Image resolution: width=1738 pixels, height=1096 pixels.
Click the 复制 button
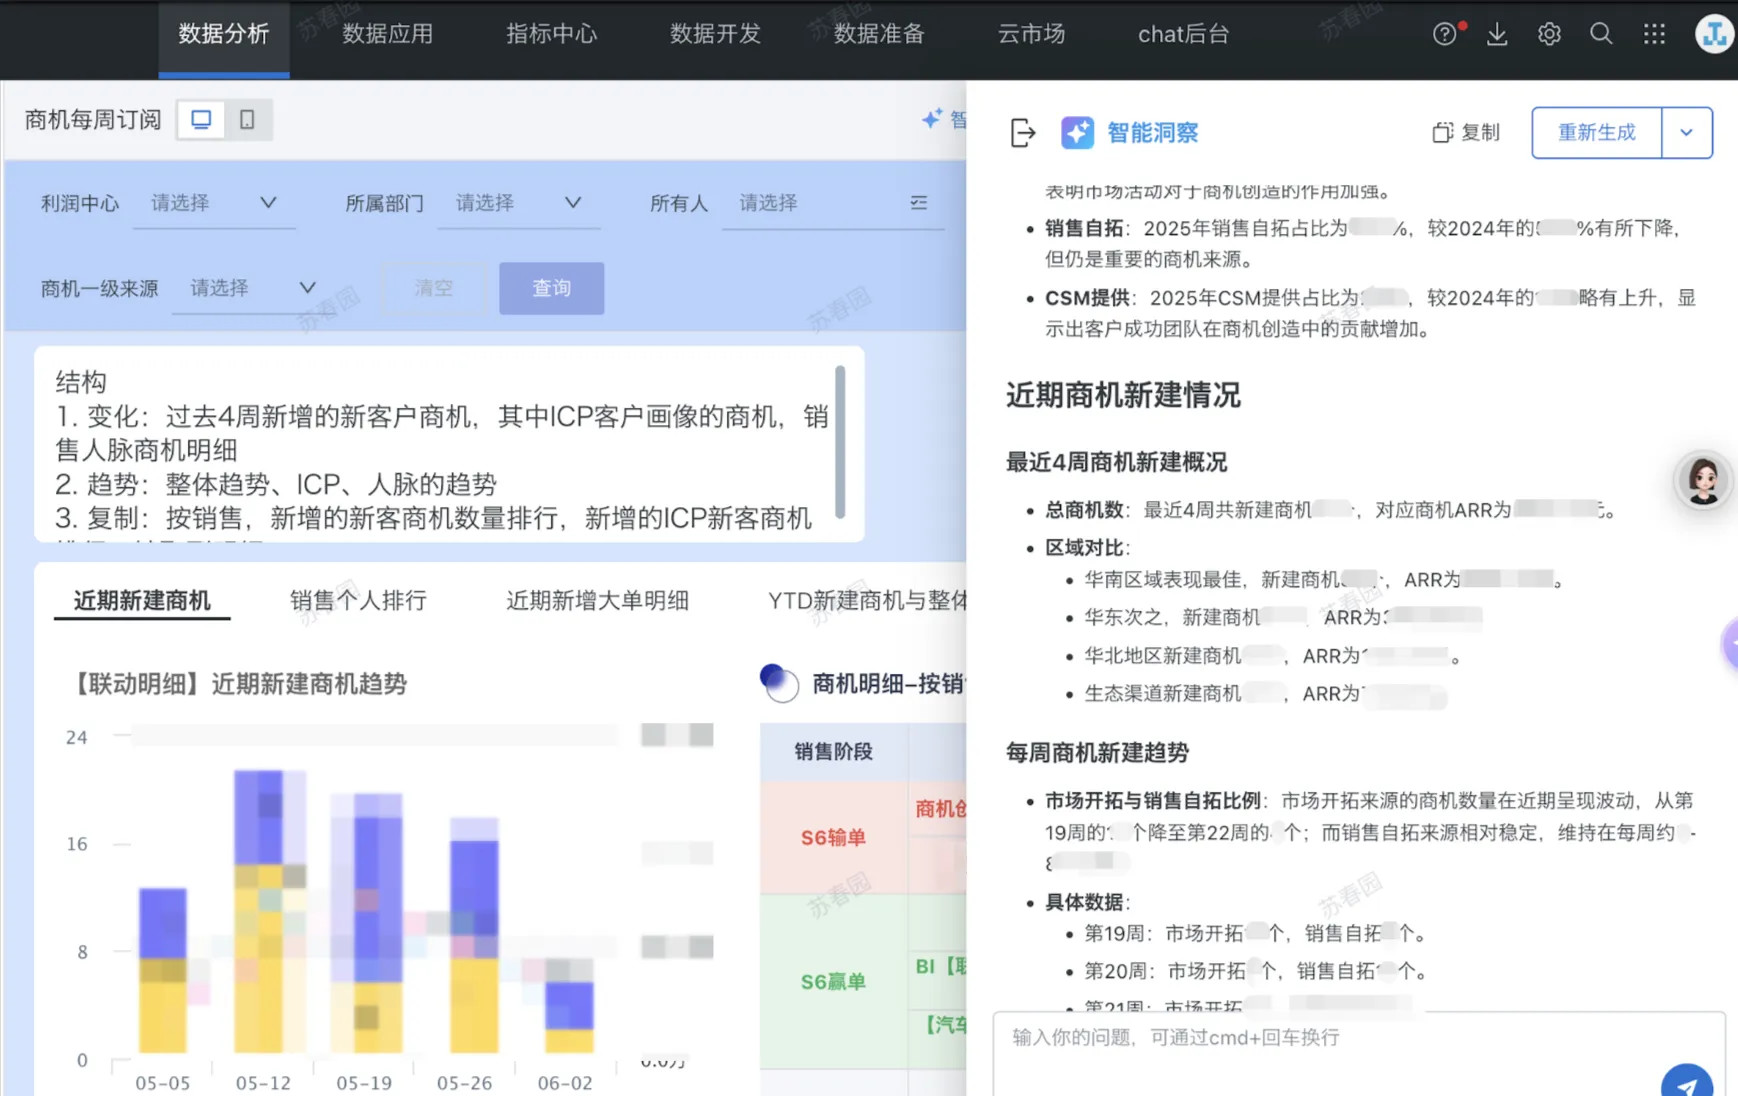1466,133
